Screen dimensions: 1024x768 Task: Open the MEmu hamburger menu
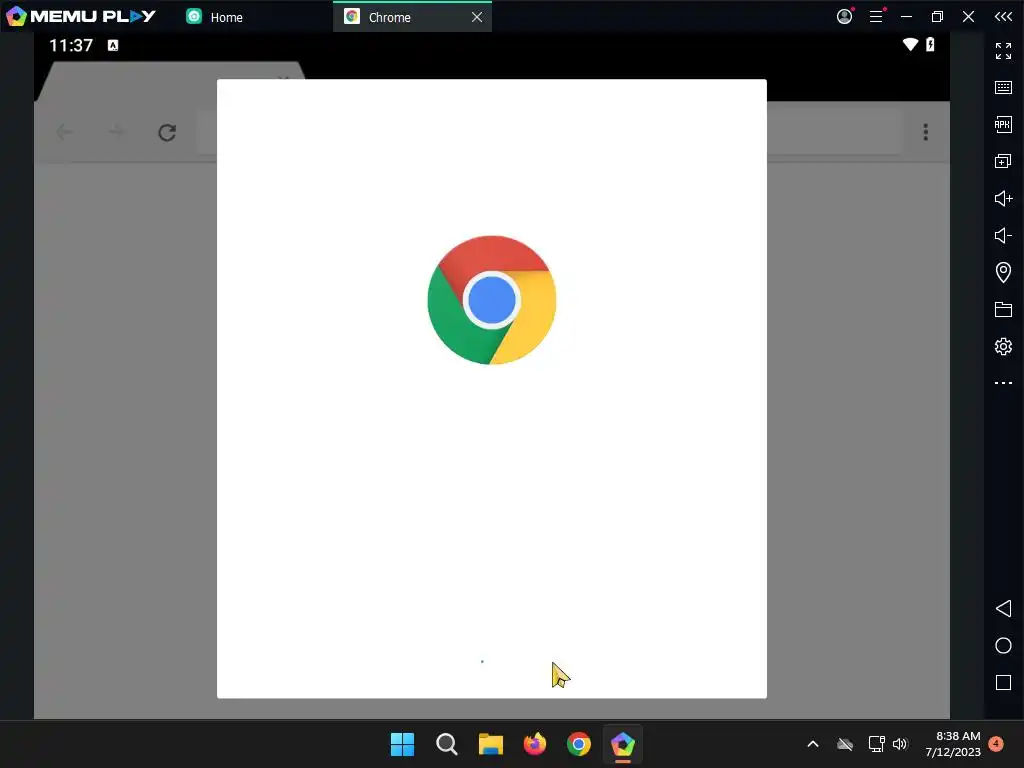click(x=876, y=16)
